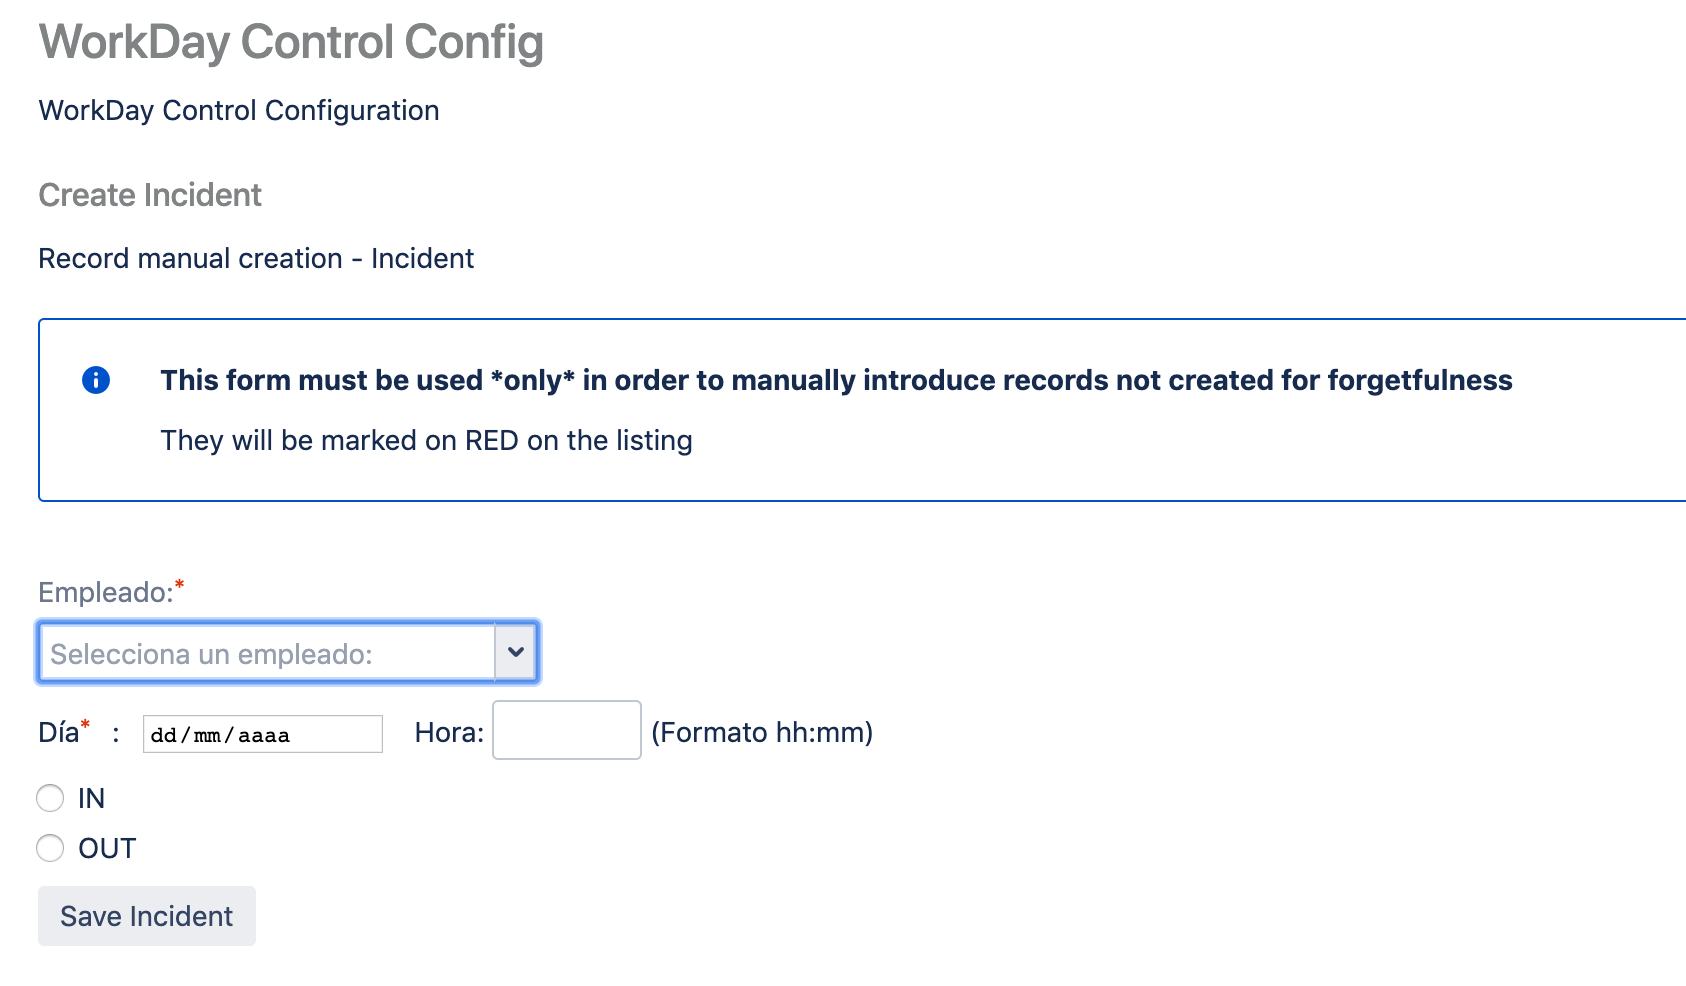
Task: Click the Create Incident section heading
Action: tap(150, 195)
